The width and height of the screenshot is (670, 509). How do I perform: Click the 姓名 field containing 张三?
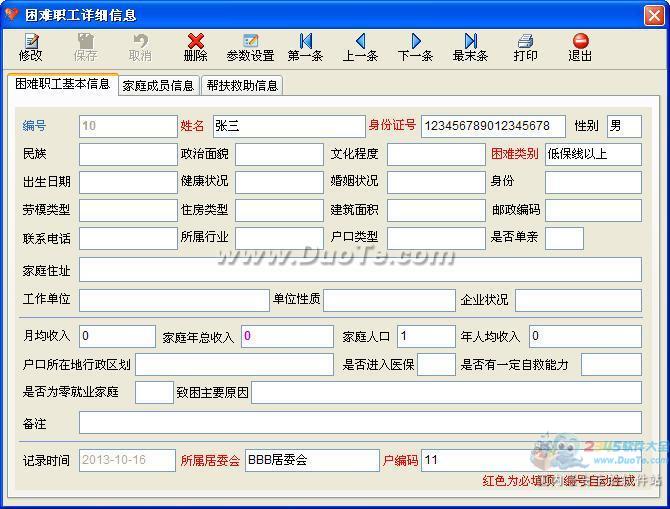tap(288, 126)
